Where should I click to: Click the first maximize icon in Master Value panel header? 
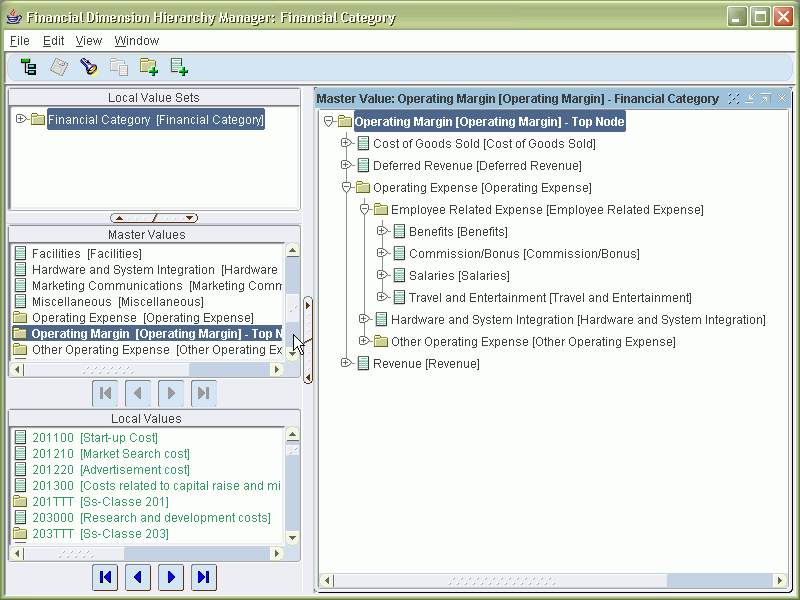[x=733, y=98]
